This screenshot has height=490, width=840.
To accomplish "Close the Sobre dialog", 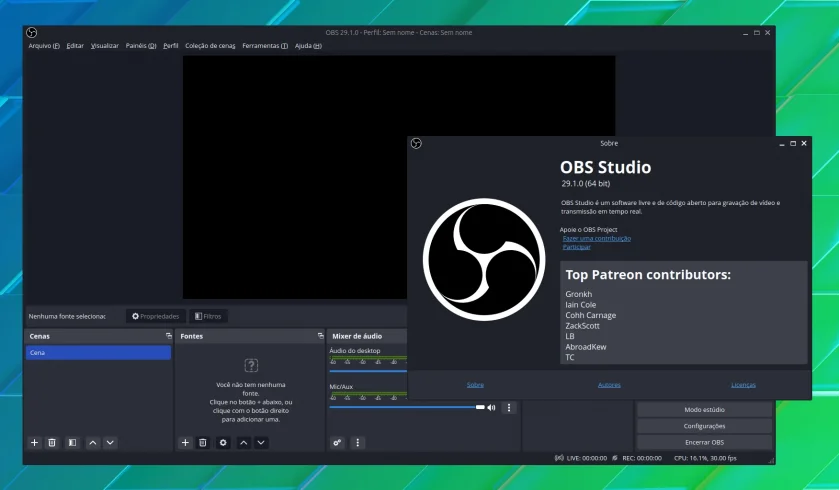I will pos(804,144).
